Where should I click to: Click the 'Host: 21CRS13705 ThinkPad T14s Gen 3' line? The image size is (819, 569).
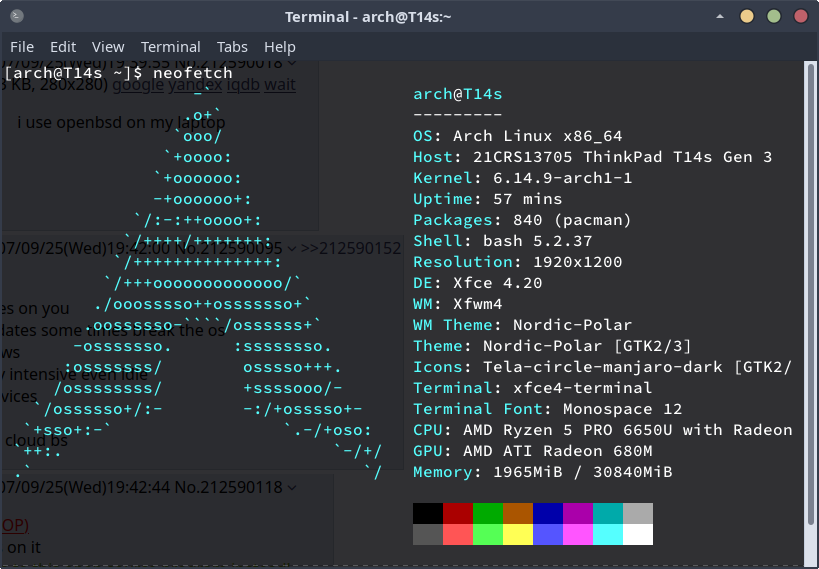(x=592, y=157)
